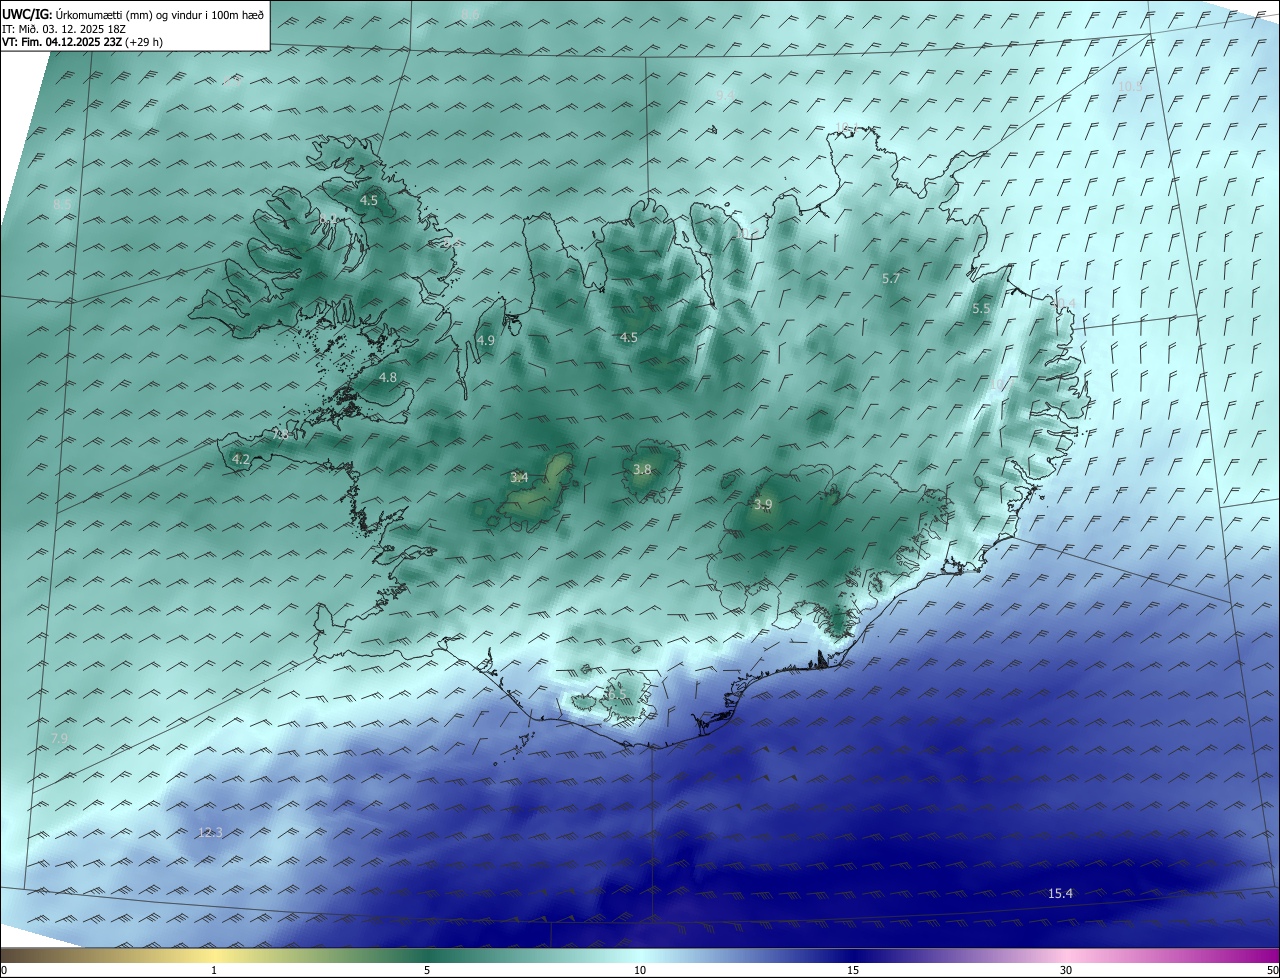Click the color scale tick labeled 1
This screenshot has width=1280, height=978.
point(214,970)
